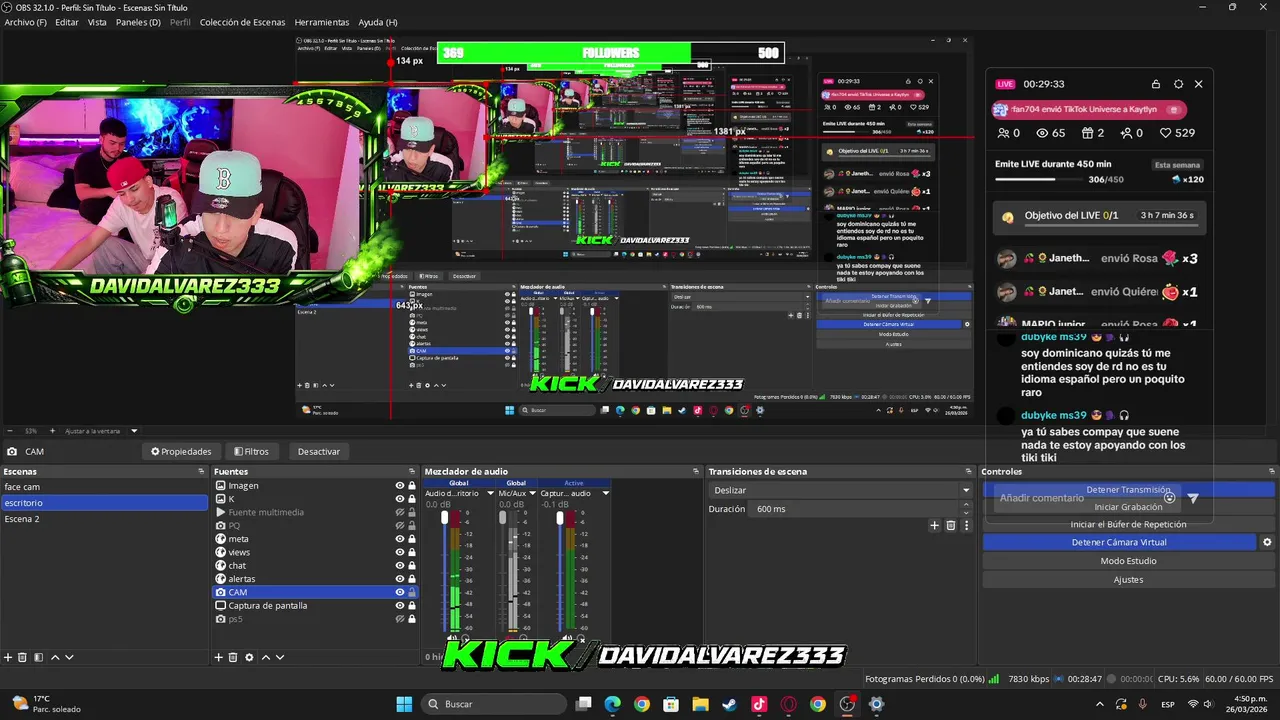Open emoji picker in comment box
This screenshot has width=1280, height=720.
click(1169, 497)
